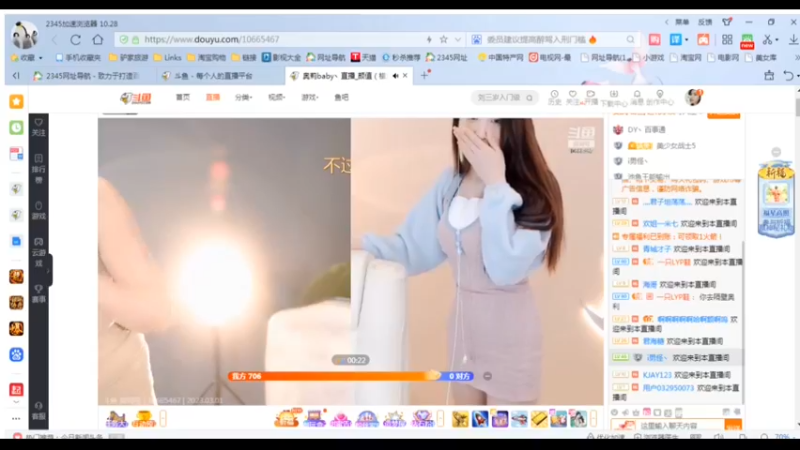Click the emoji icon above chat input
The width and height of the screenshot is (800, 450).
tap(614, 412)
